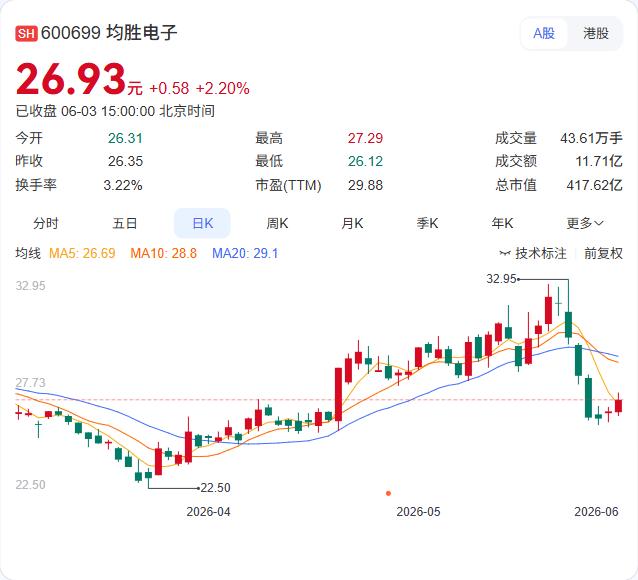The height and width of the screenshot is (580, 638).
Task: Click the 昨收 value 26.35
Action: pos(125,161)
